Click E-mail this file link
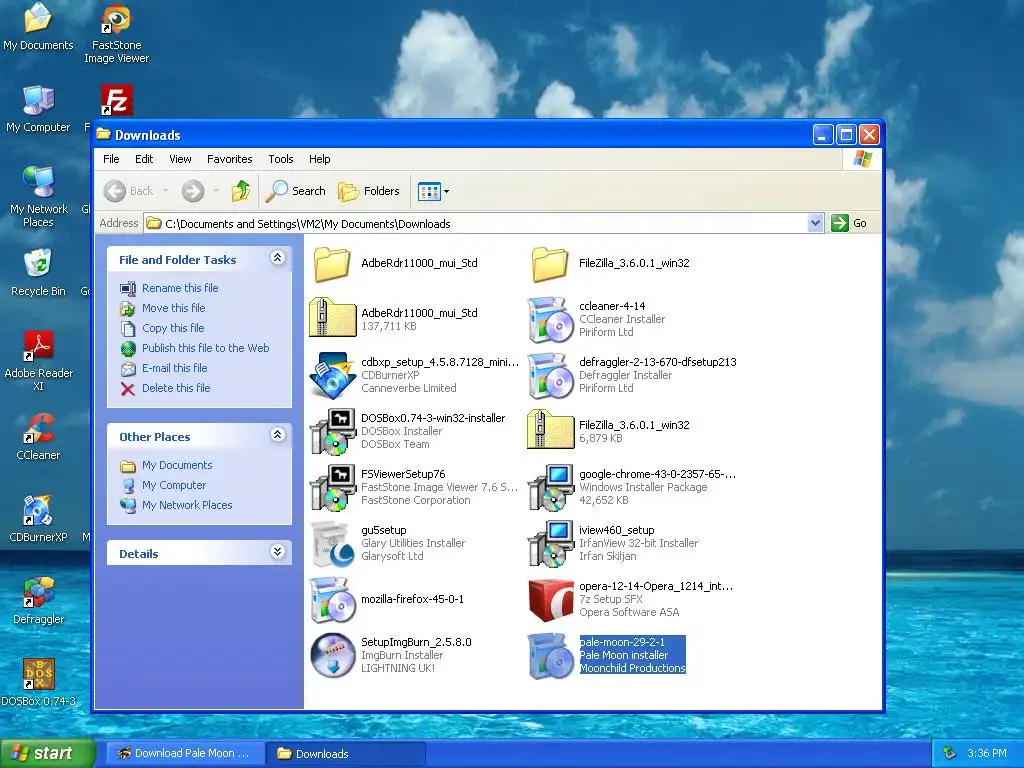The width and height of the screenshot is (1024, 768). tap(174, 368)
